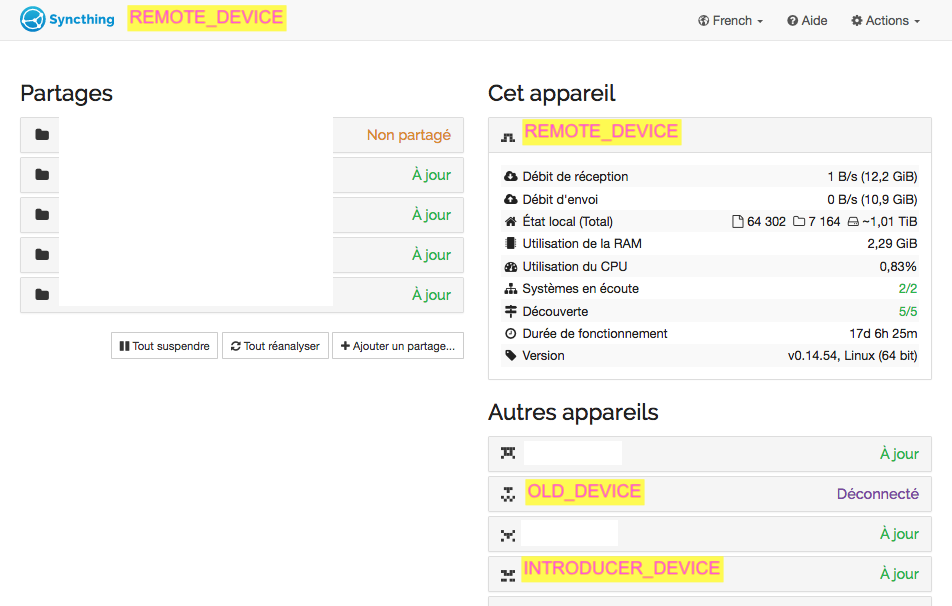Open the French language dropdown
952x606 pixels.
[730, 21]
